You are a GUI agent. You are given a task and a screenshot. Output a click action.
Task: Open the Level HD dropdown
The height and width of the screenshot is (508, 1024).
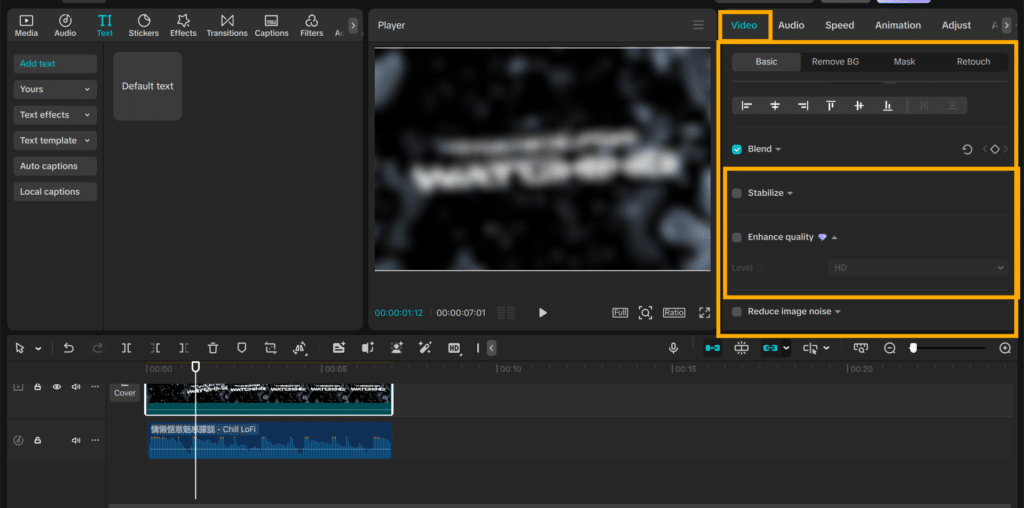tap(918, 268)
